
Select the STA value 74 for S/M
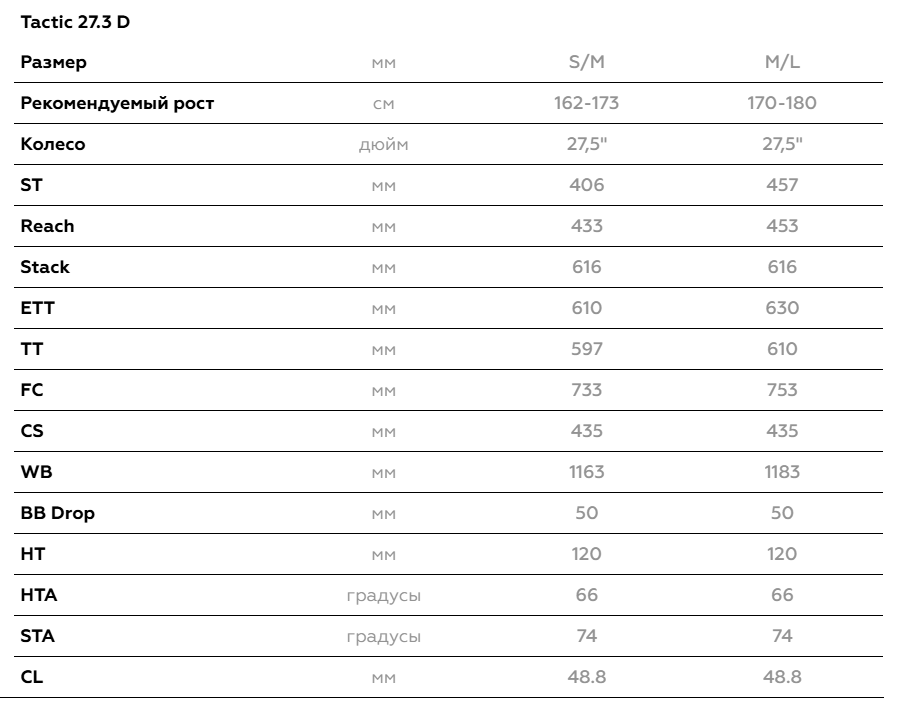(x=587, y=636)
